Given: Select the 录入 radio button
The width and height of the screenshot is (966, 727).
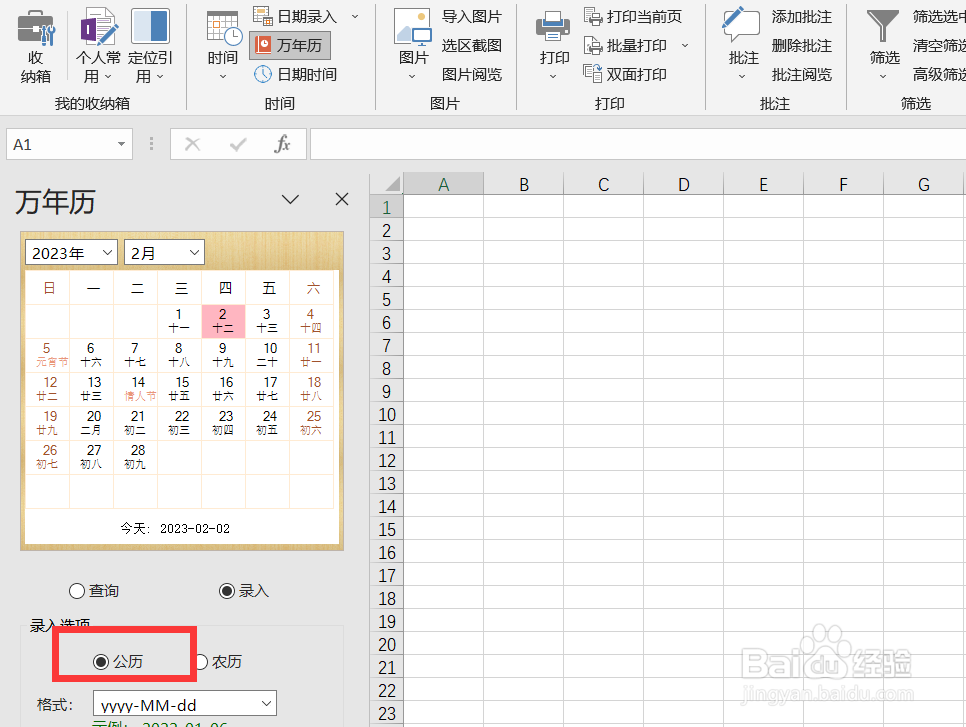Looking at the screenshot, I should coord(227,591).
